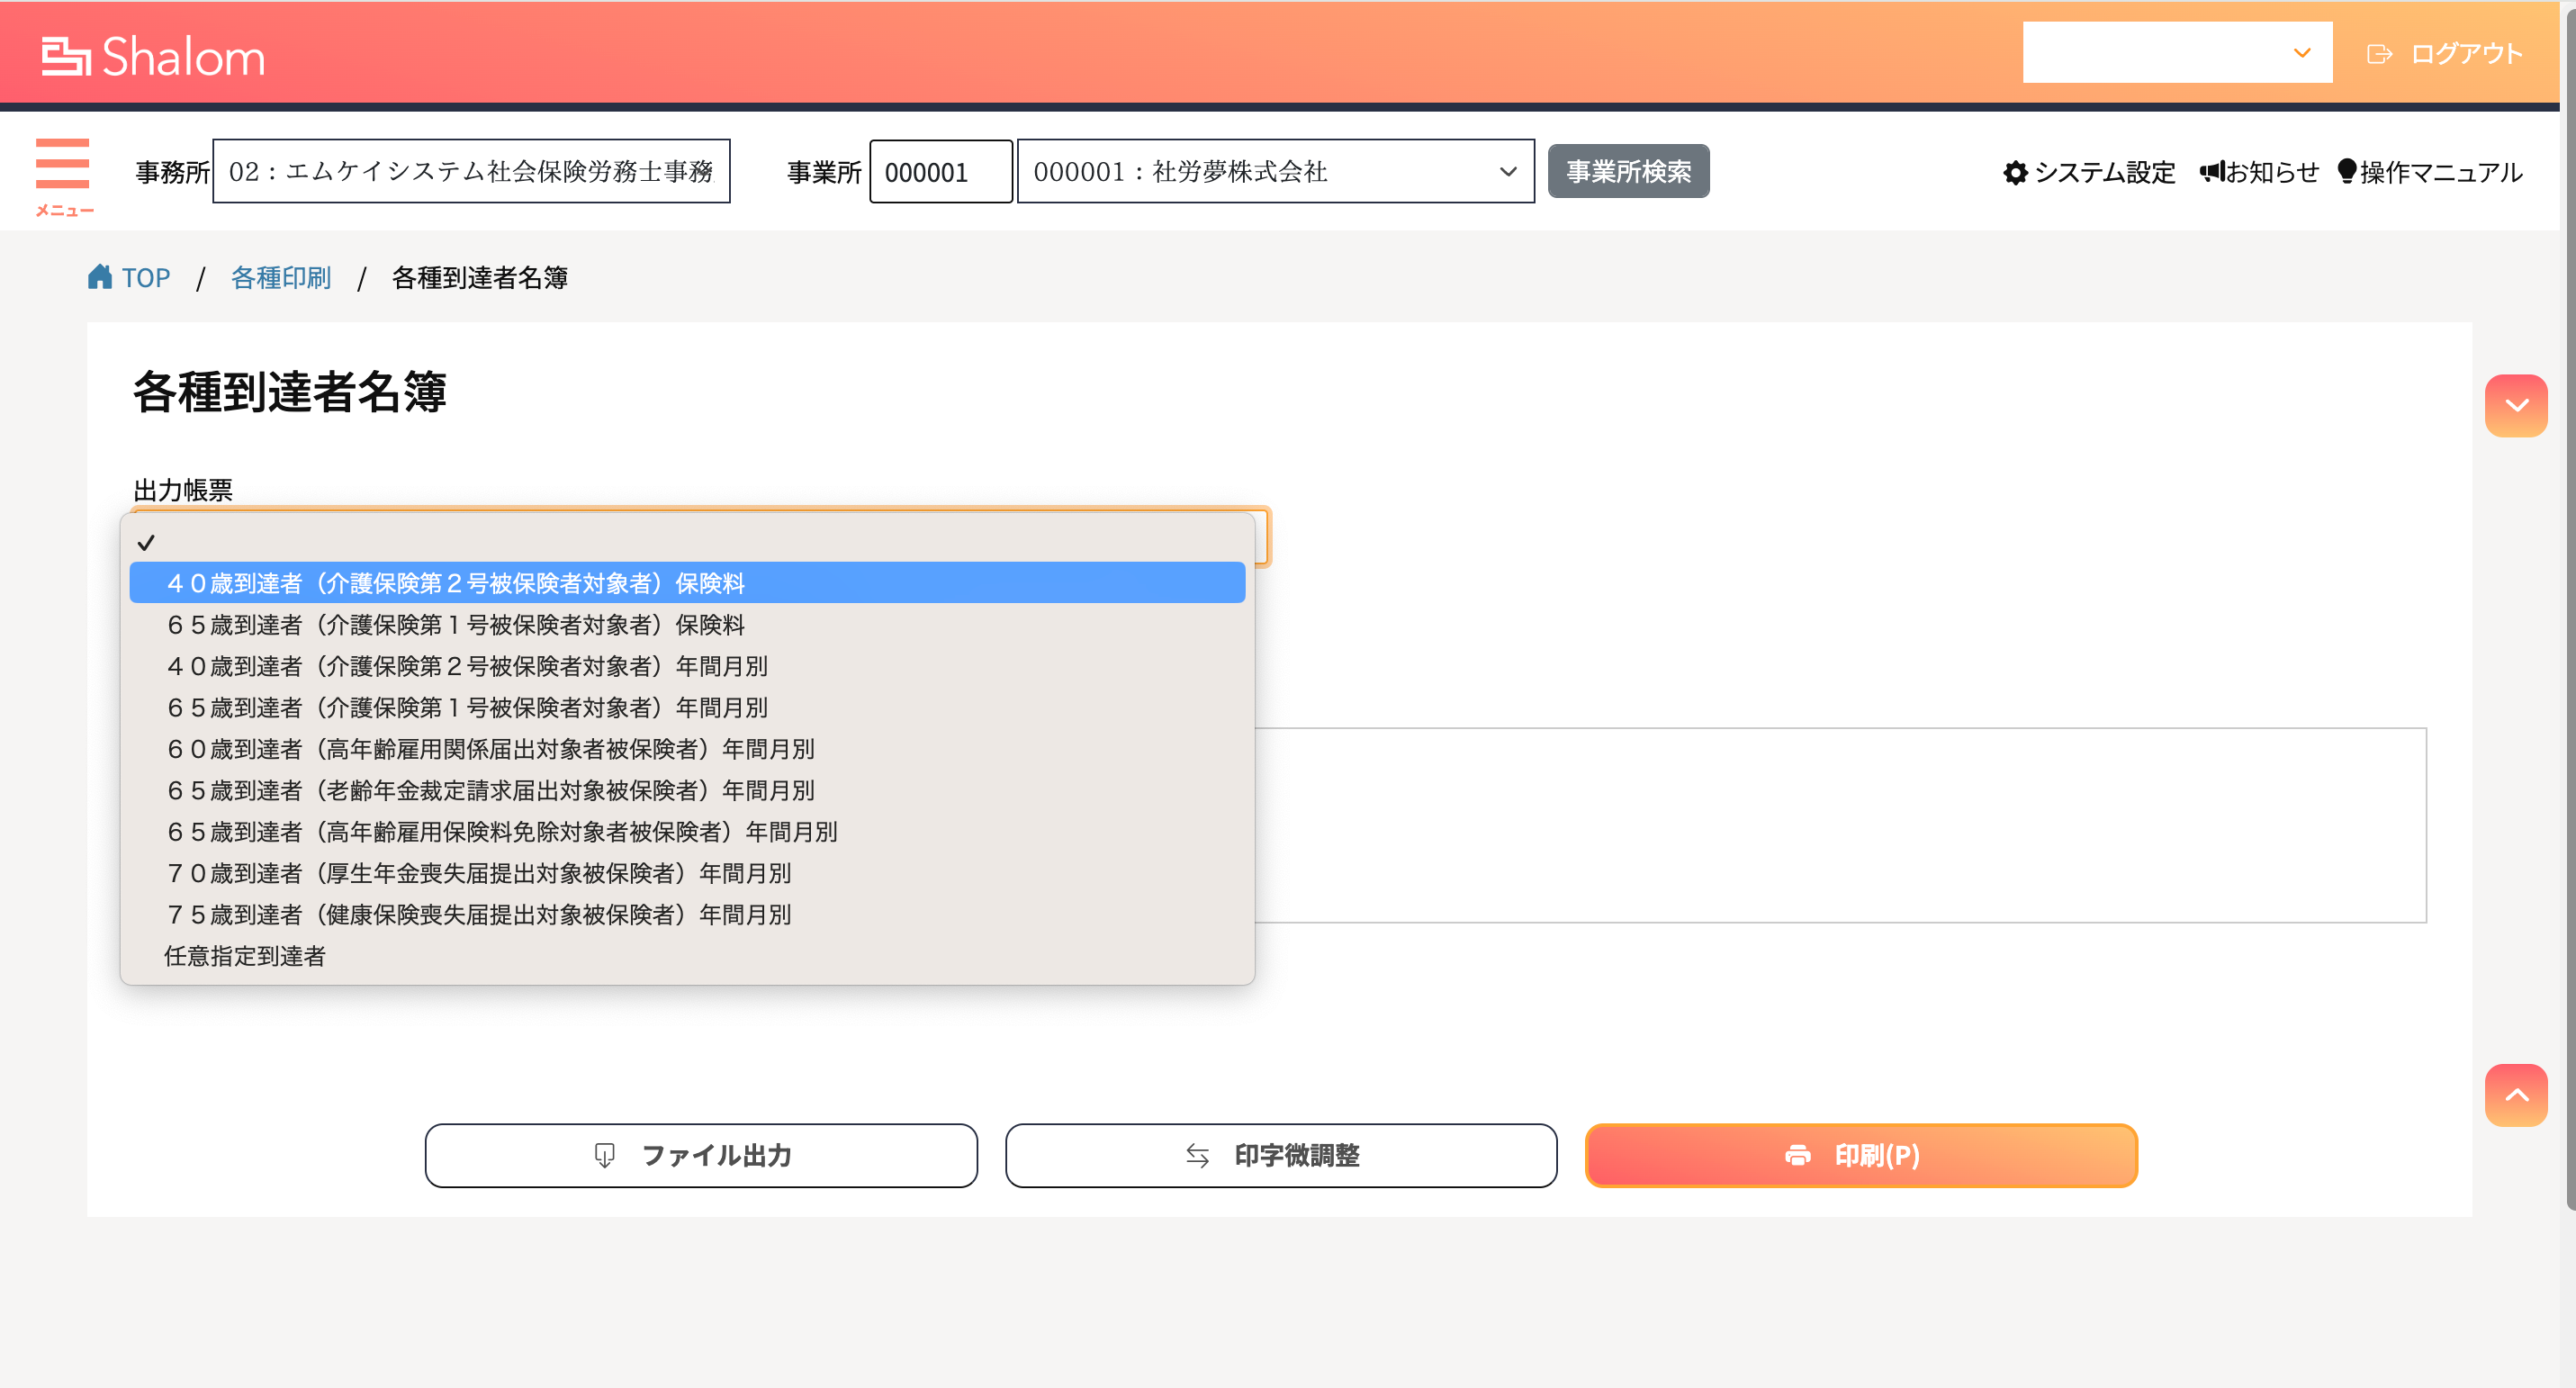
Task: Click the 出力帳票 label
Action: [x=183, y=490]
